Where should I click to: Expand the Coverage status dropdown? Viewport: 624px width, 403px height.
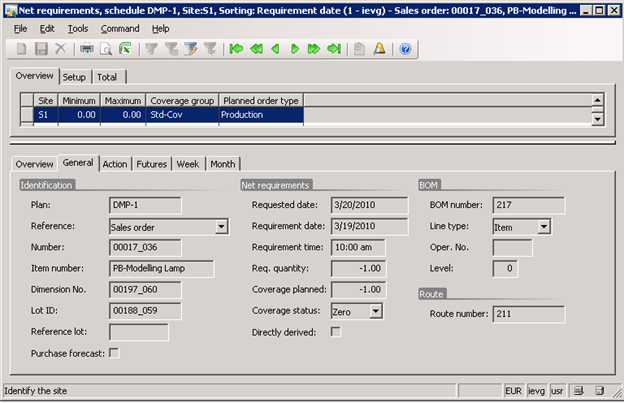(x=375, y=312)
